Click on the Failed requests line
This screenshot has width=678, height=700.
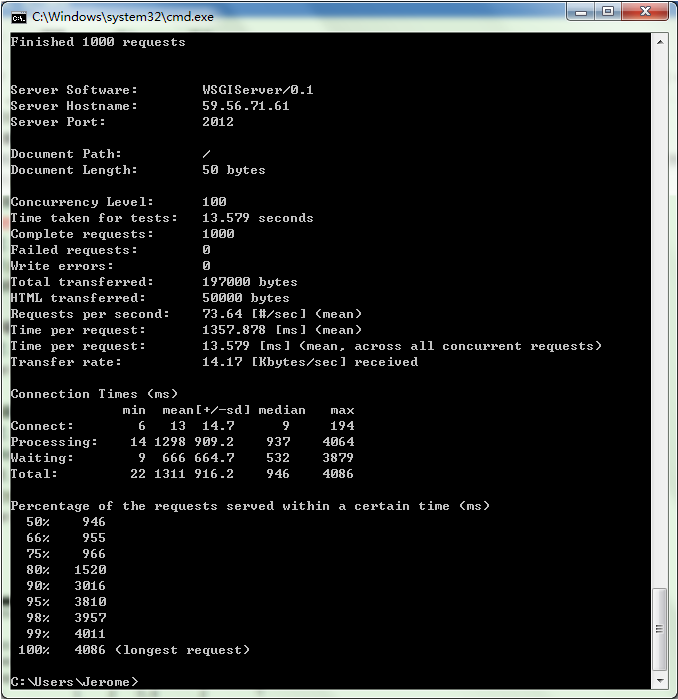(x=111, y=250)
